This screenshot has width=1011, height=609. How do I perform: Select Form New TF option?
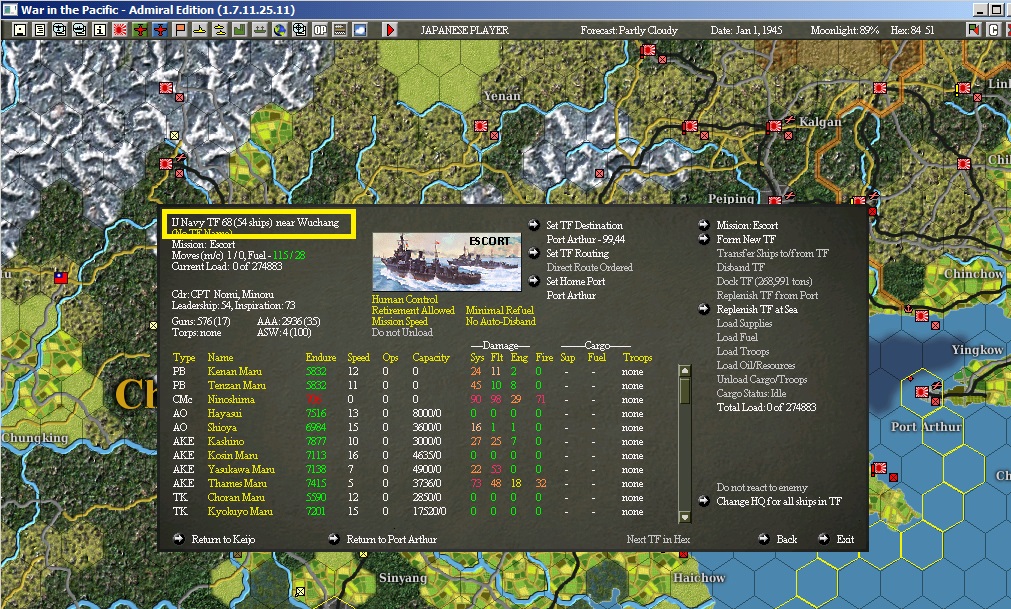click(x=746, y=239)
